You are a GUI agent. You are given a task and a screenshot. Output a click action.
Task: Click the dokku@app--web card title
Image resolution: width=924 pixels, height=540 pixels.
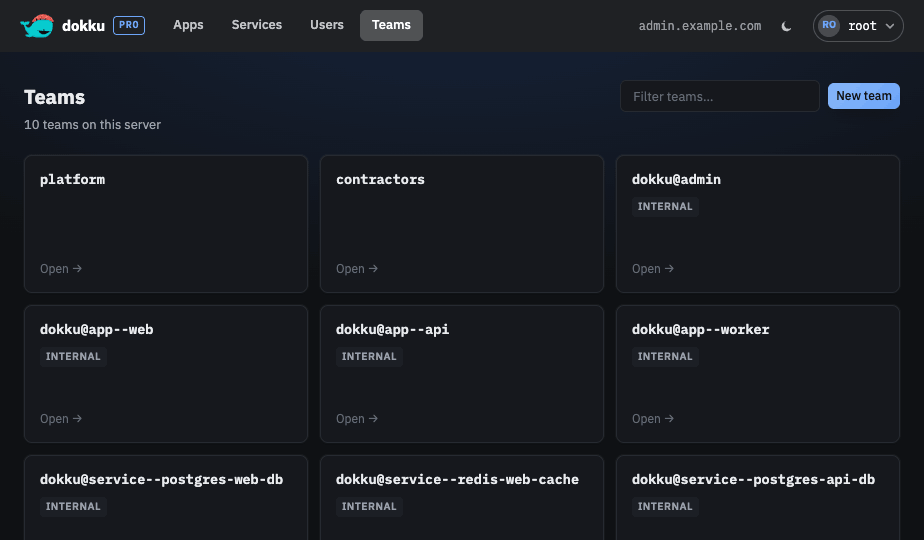click(x=97, y=330)
